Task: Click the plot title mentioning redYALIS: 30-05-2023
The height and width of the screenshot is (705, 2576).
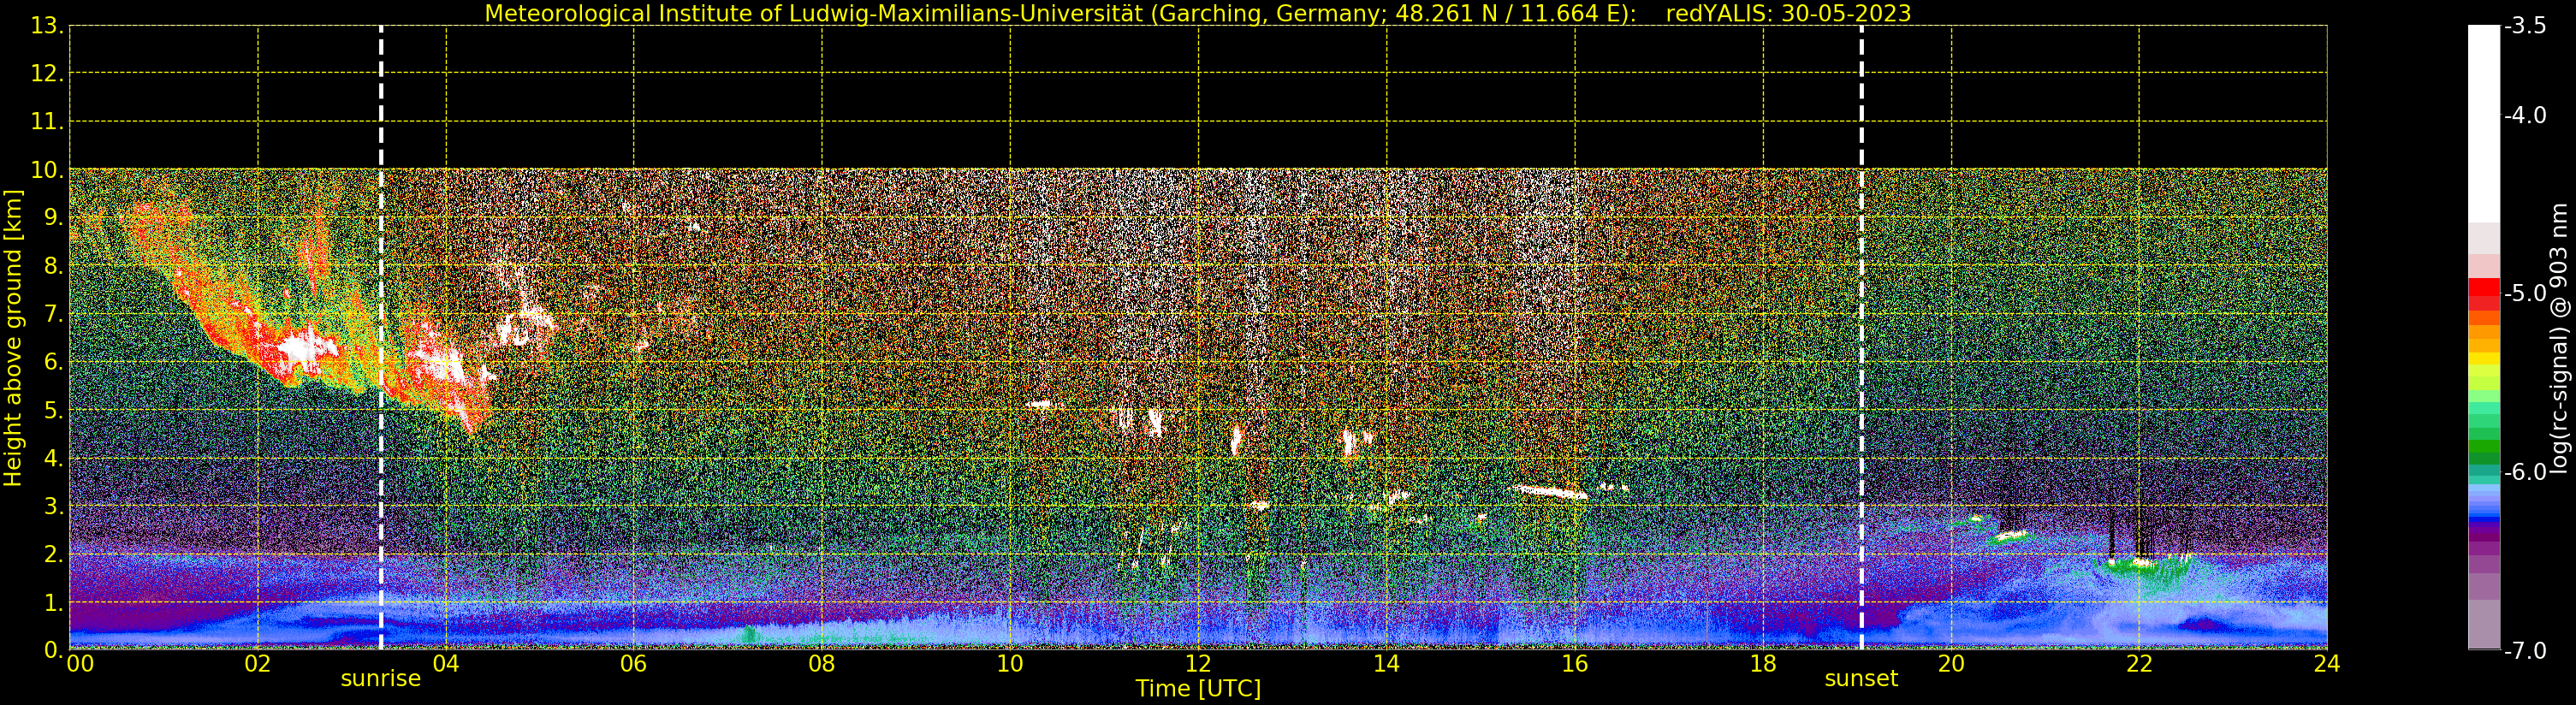Action: pos(1198,13)
